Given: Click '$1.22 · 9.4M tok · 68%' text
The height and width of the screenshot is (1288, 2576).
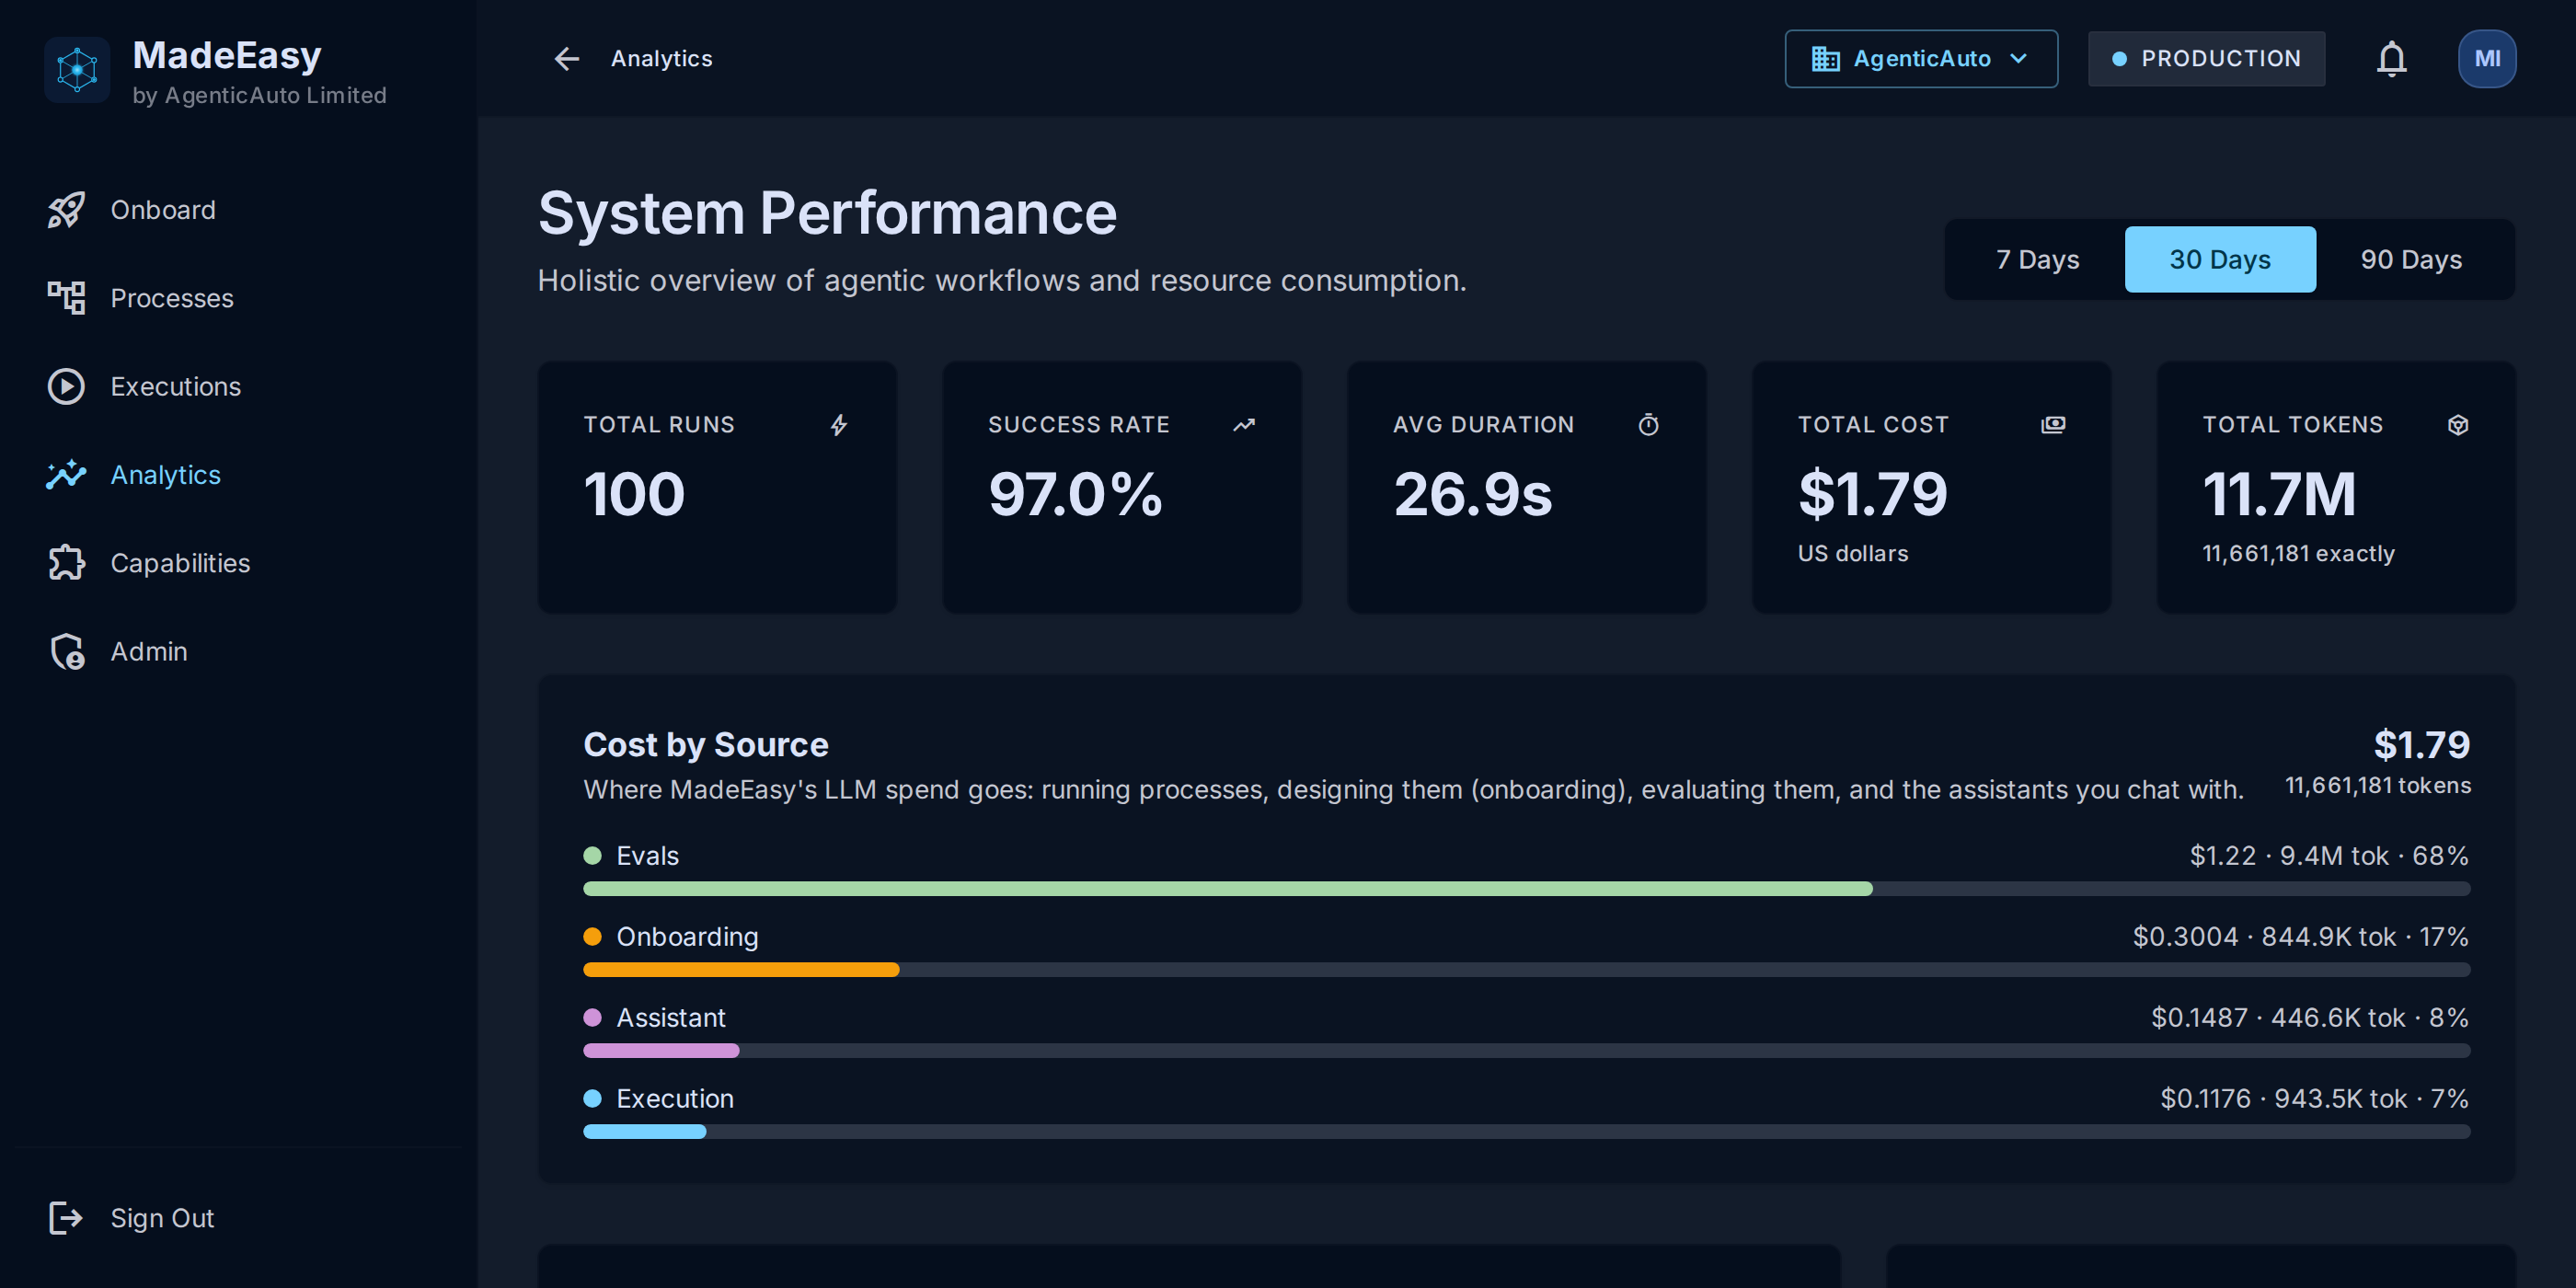Looking at the screenshot, I should (x=2329, y=856).
